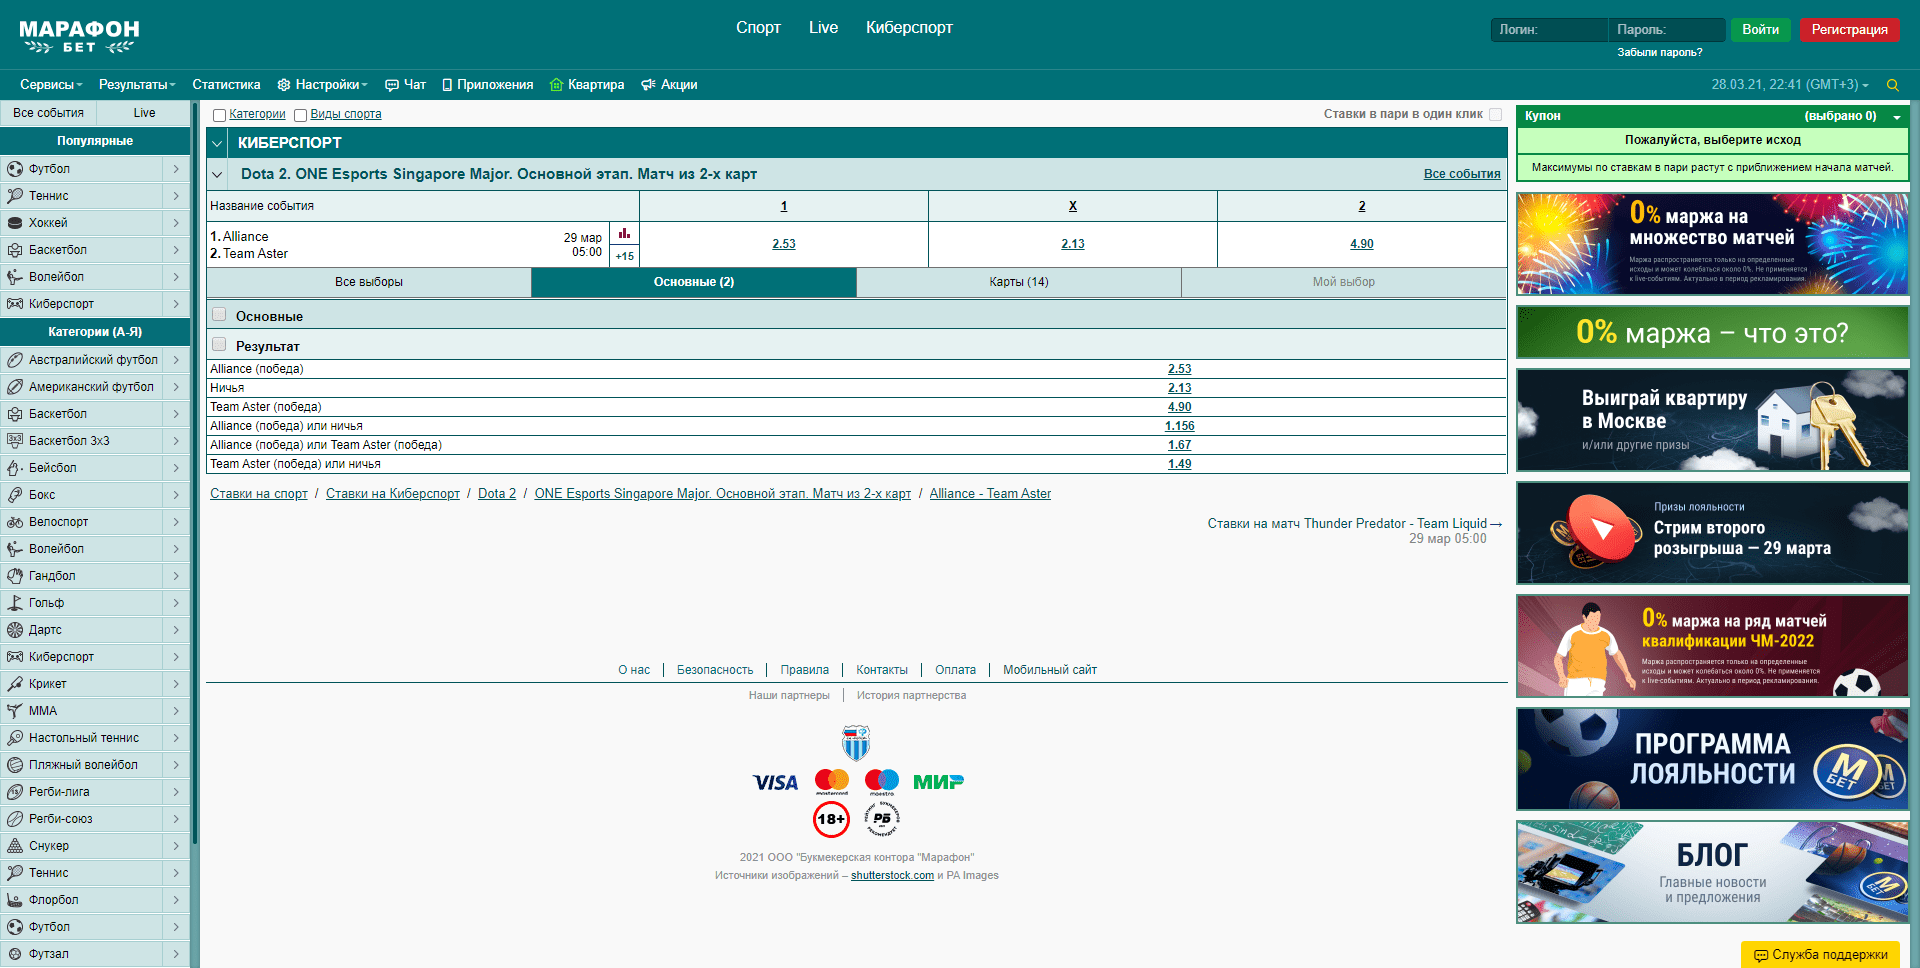Open the Выиграй квартиру в Москве banner
The image size is (1920, 968).
click(1713, 420)
